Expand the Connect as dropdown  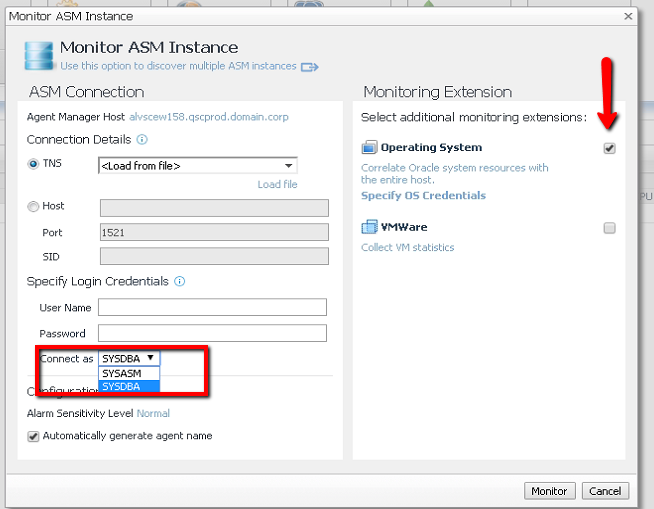128,358
